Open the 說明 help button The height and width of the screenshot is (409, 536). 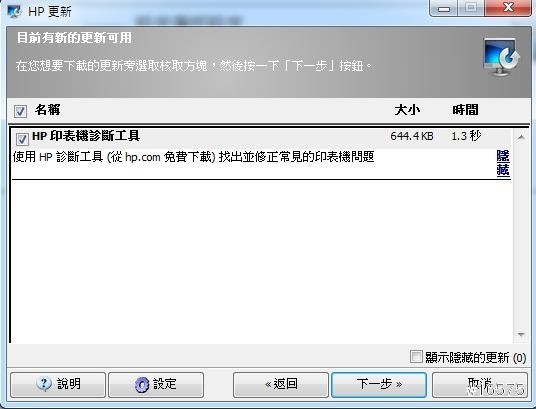tap(58, 384)
